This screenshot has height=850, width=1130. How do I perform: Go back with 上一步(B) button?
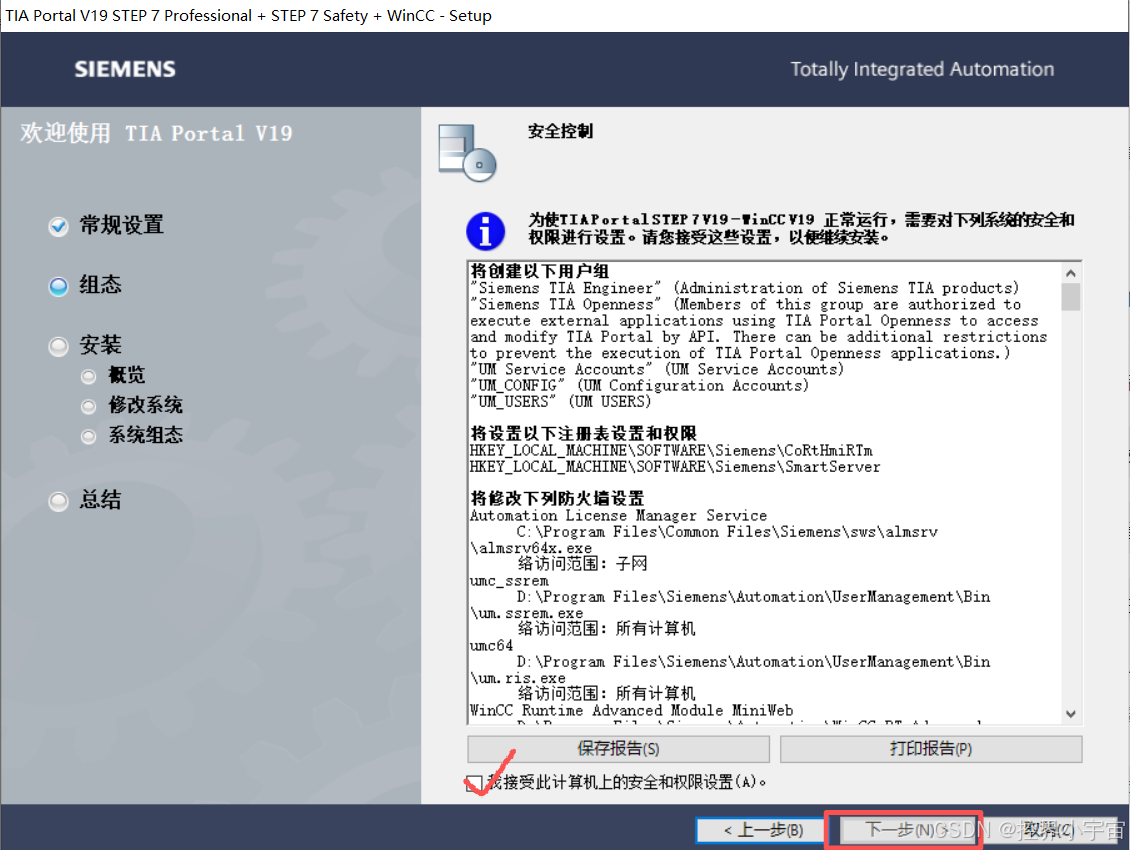(x=762, y=830)
